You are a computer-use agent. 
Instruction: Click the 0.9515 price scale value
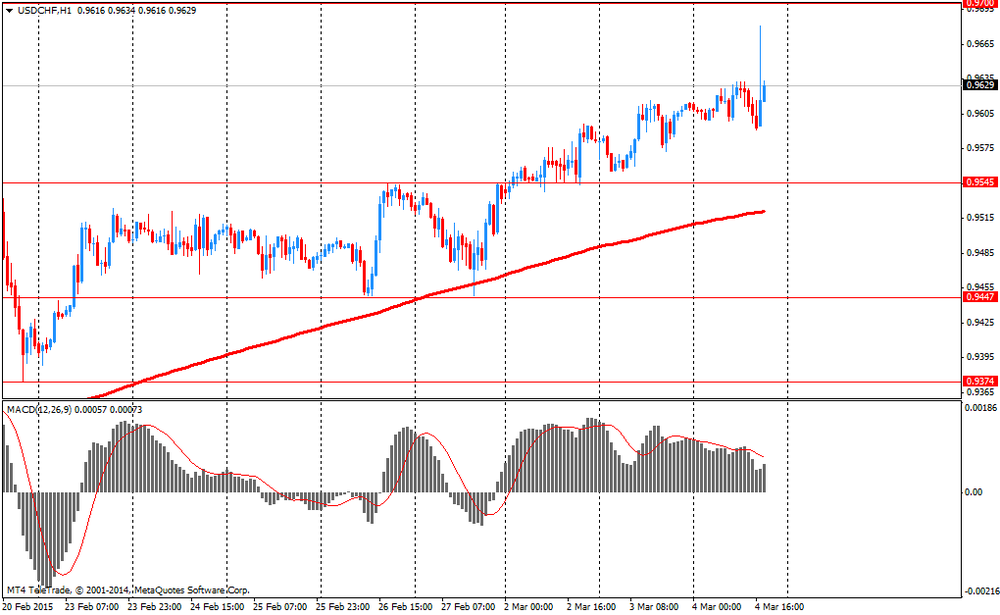point(980,218)
